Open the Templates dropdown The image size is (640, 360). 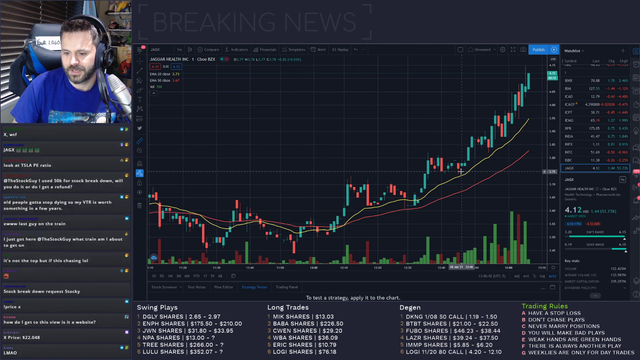pos(293,50)
